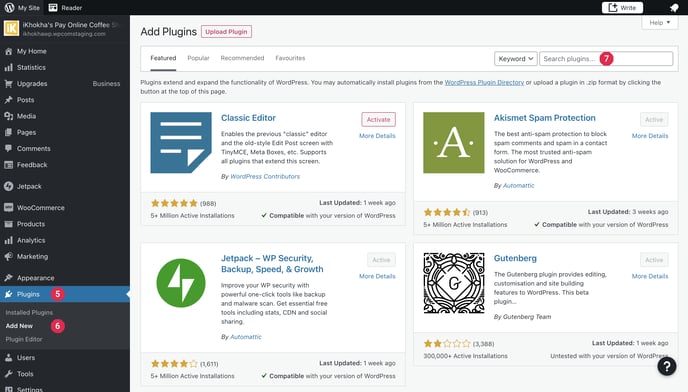Open More Details for Jetpack plugin

(377, 276)
